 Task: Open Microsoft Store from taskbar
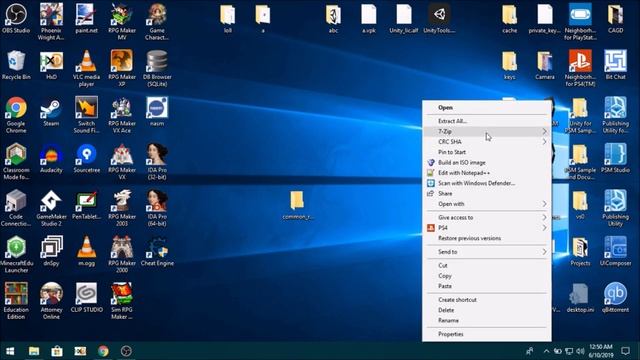(x=57, y=351)
